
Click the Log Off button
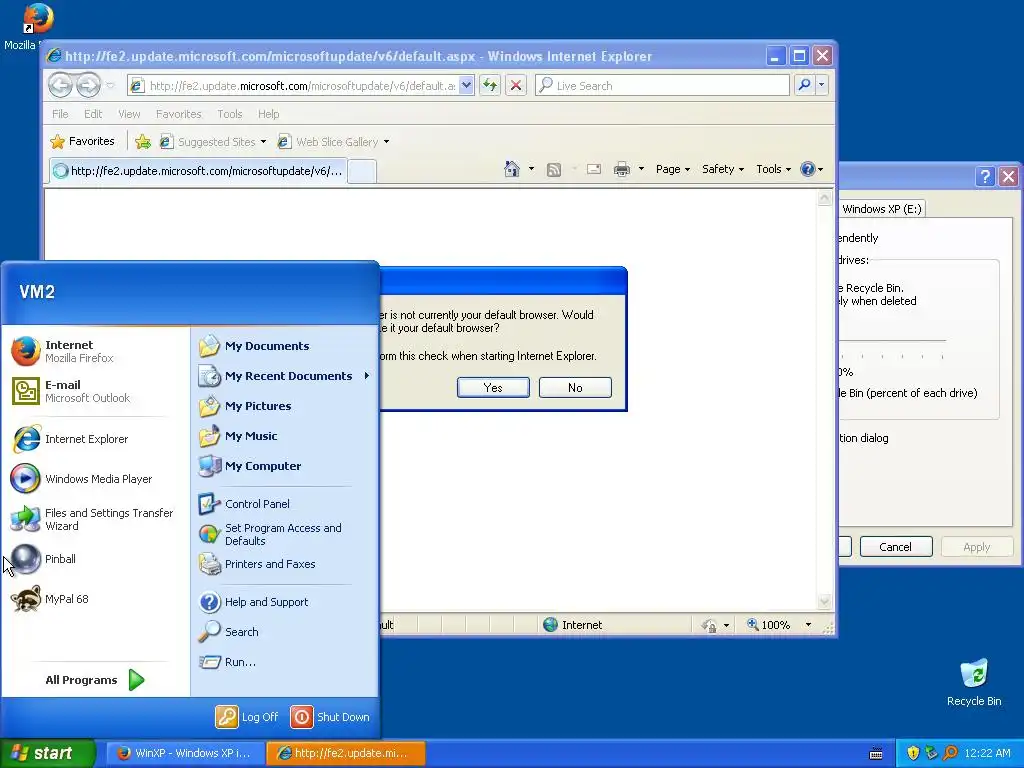click(247, 717)
